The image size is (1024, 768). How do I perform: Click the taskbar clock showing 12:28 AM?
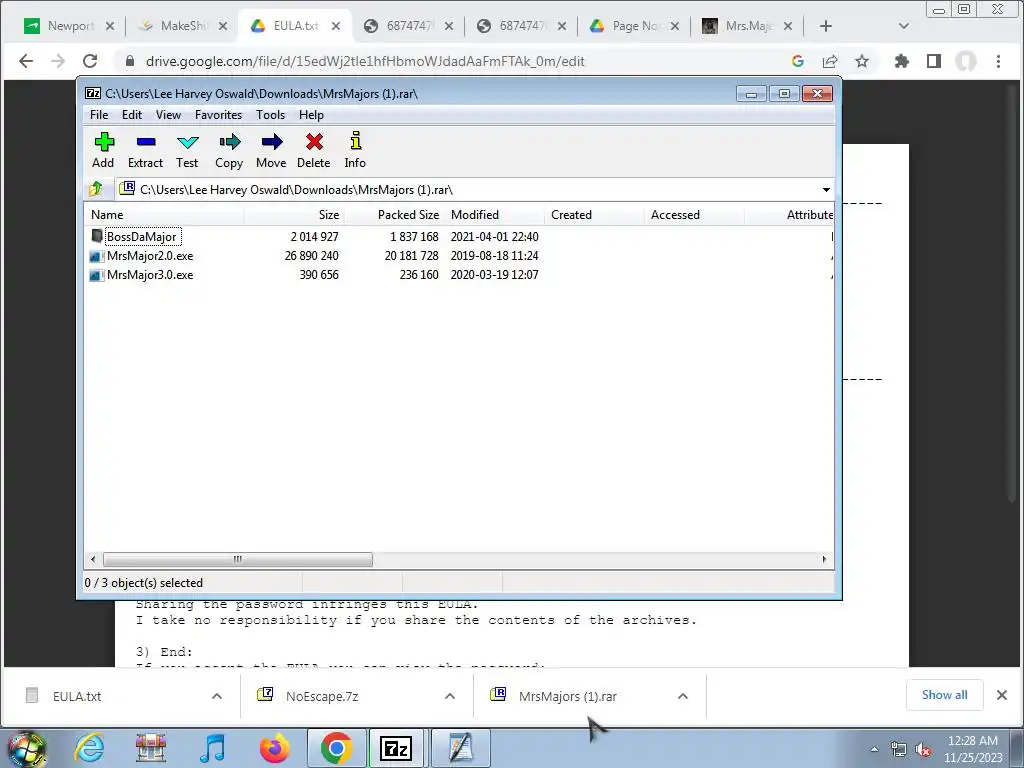[973, 749]
